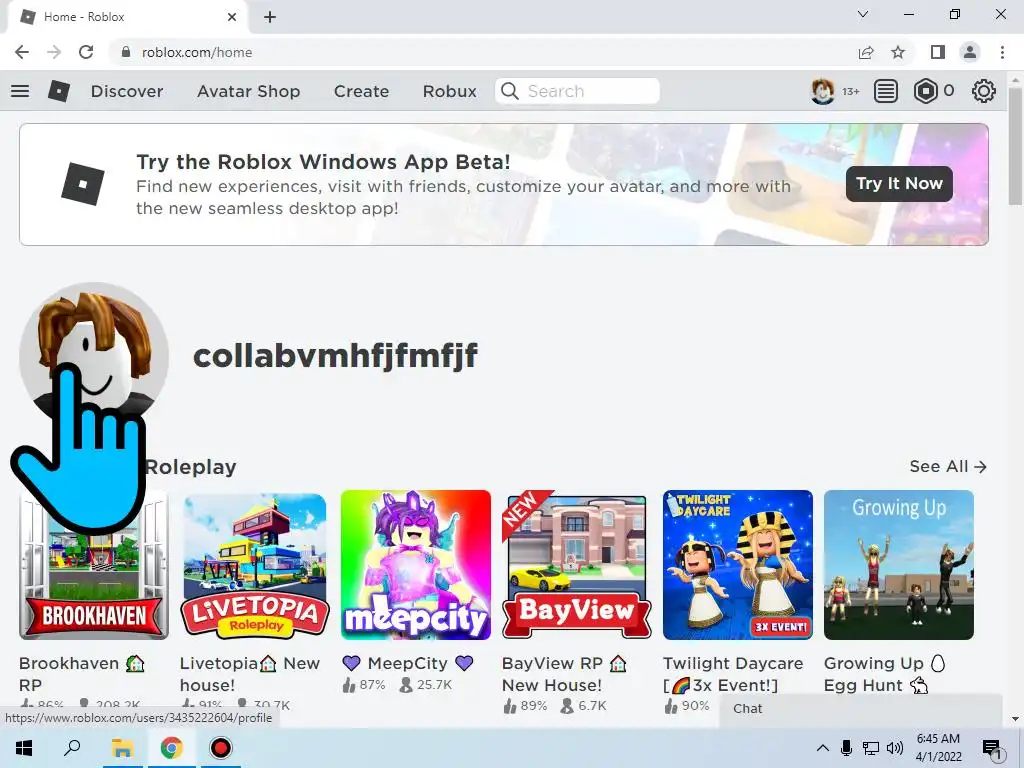Click the 13+ age label

[x=850, y=91]
